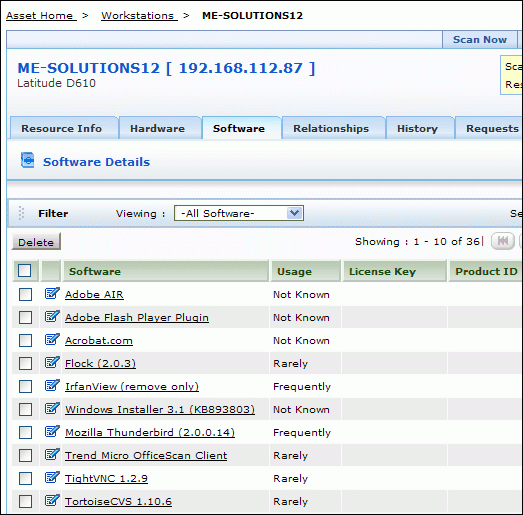Click the Software Details header icon
The height and width of the screenshot is (515, 523).
pyautogui.click(x=28, y=160)
